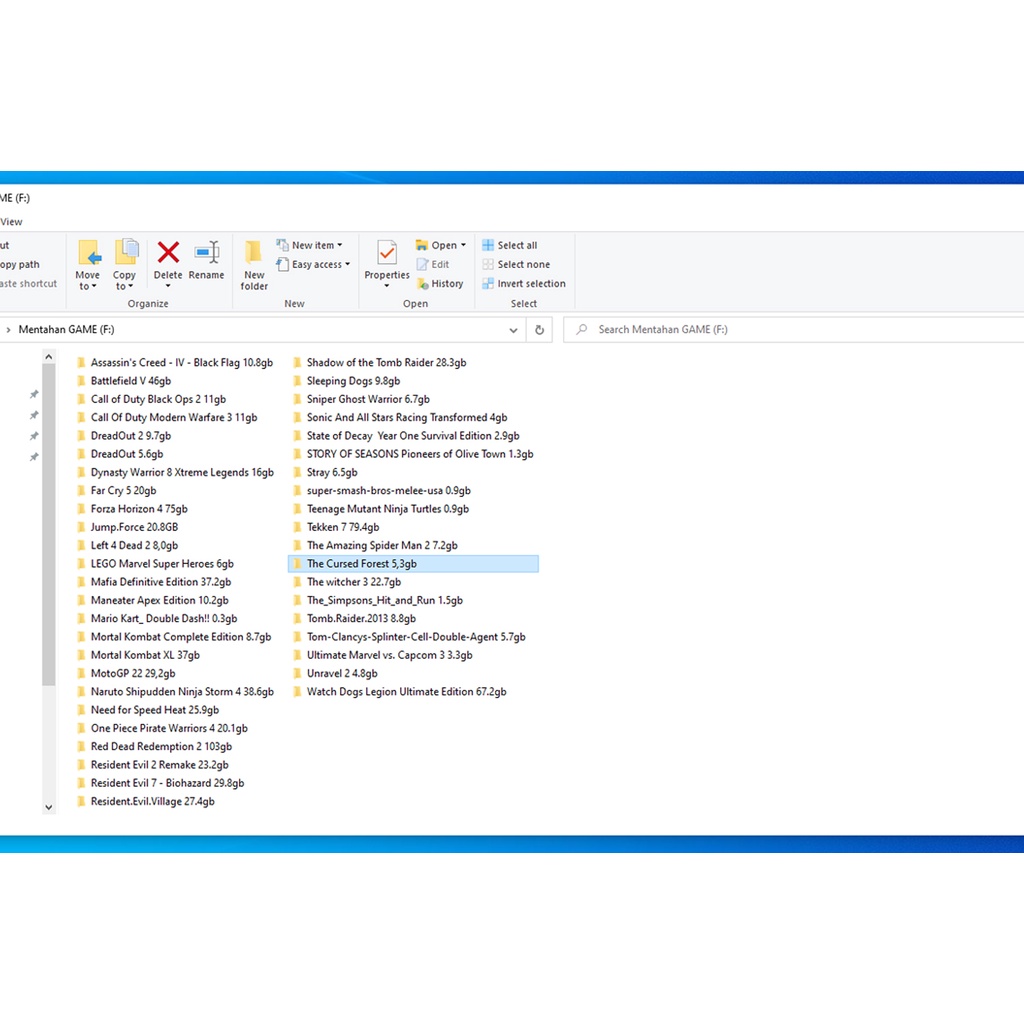The image size is (1024, 1024).
Task: Expand the Properties dropdown arrow
Action: pyautogui.click(x=387, y=286)
